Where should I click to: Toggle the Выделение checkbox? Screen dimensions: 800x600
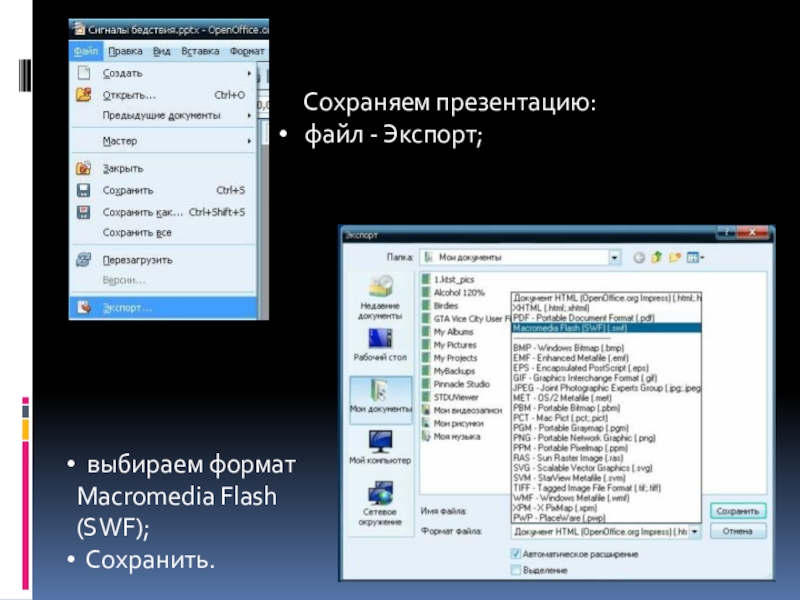click(x=516, y=570)
